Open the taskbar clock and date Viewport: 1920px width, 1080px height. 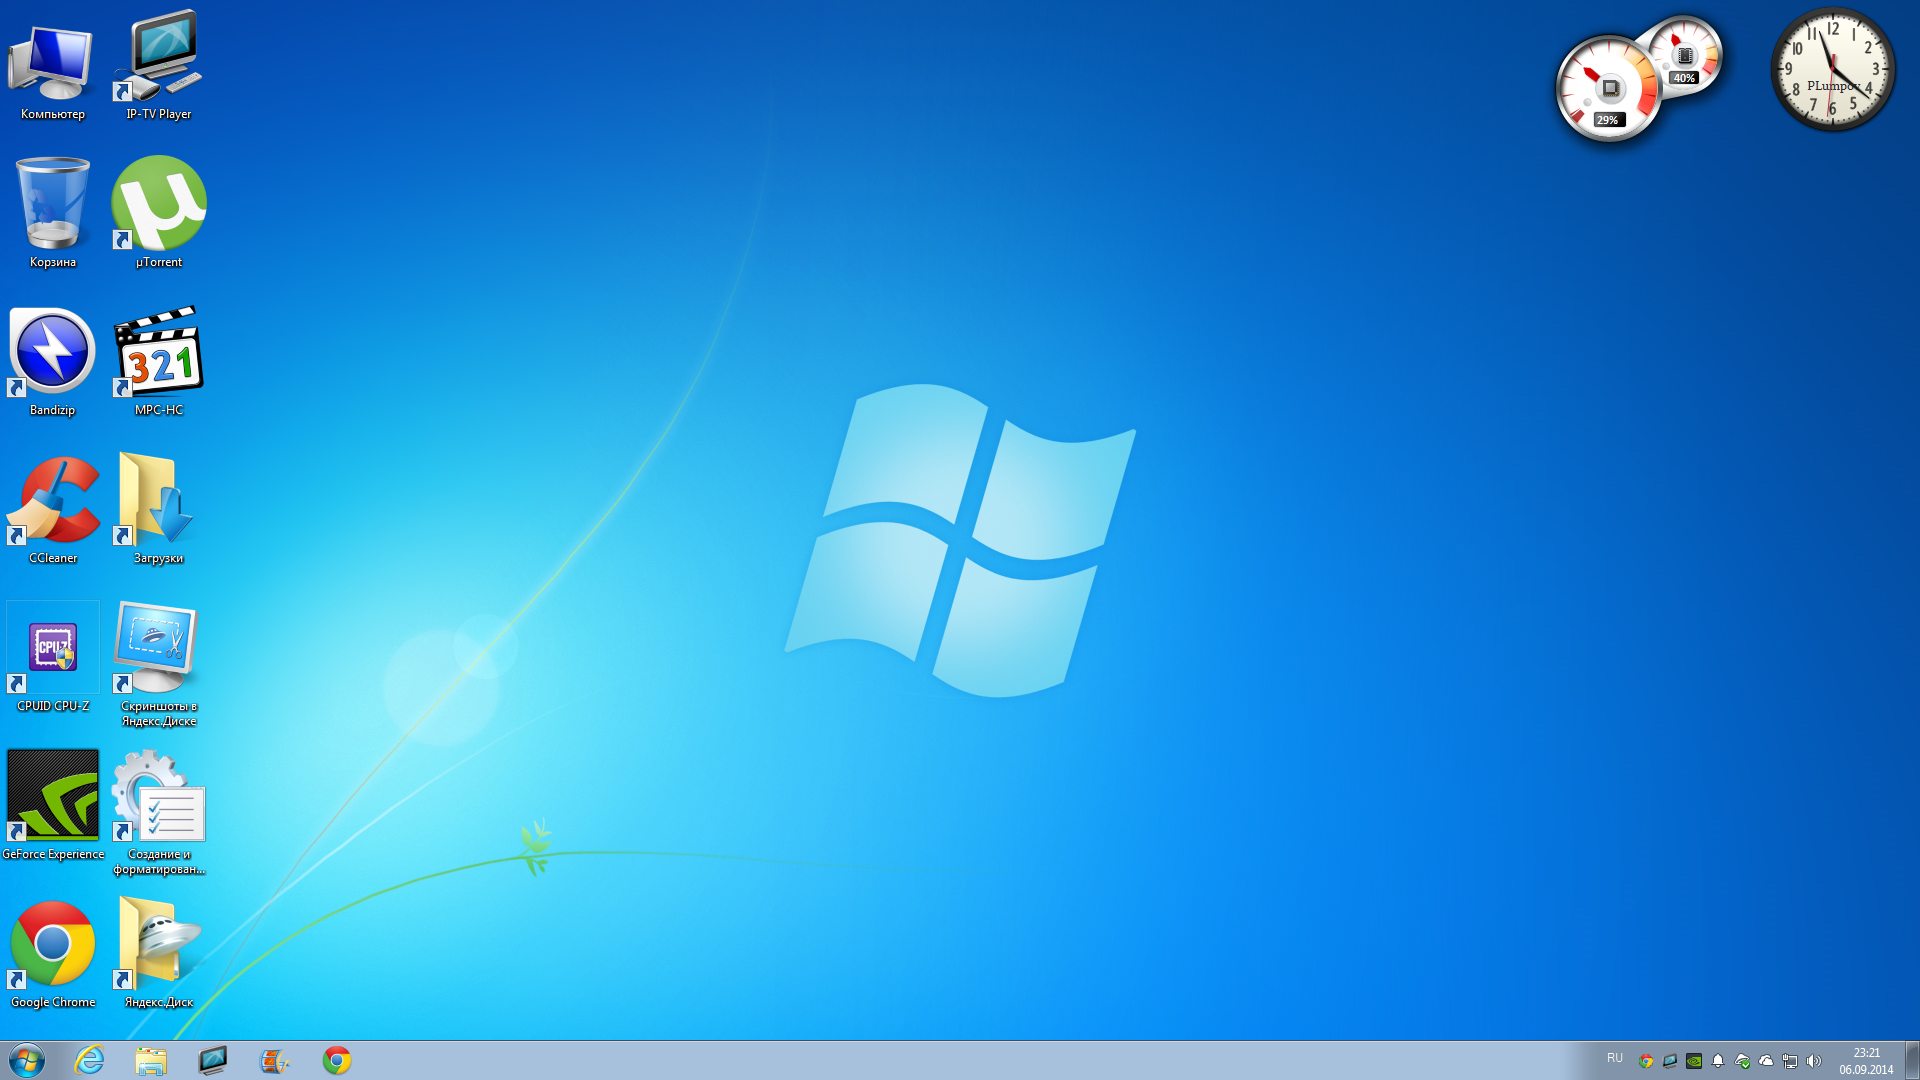coord(1865,1061)
